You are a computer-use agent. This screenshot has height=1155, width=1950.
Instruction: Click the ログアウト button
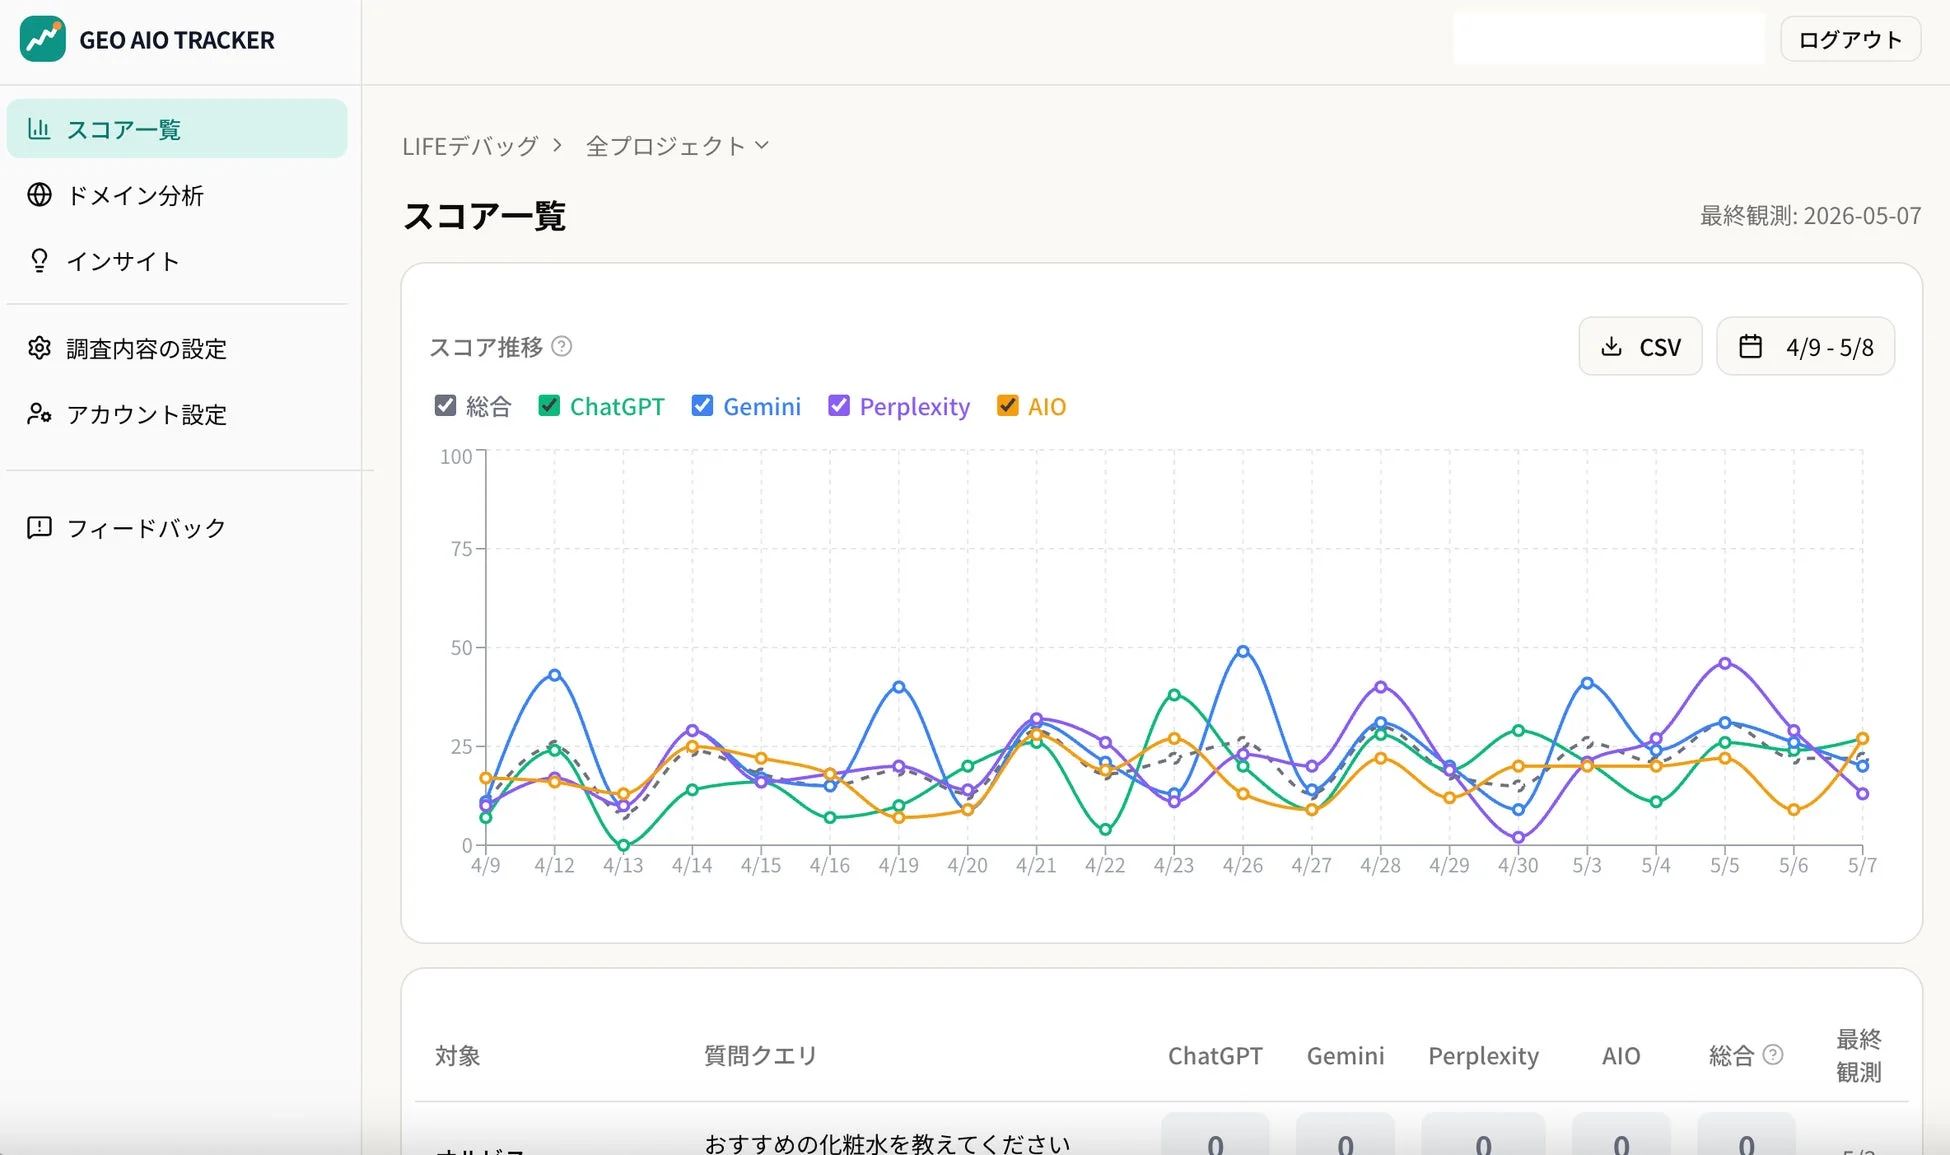pyautogui.click(x=1850, y=39)
